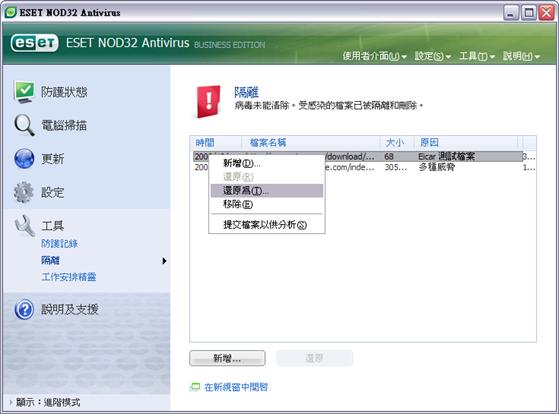Open the 說明(H) dropdown menu
The image size is (559, 414).
521,56
